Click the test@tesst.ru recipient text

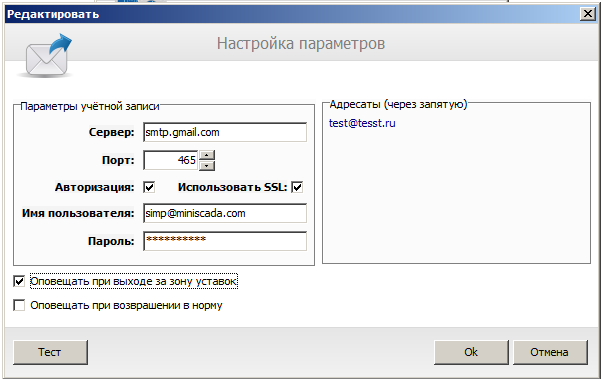pyautogui.click(x=362, y=123)
